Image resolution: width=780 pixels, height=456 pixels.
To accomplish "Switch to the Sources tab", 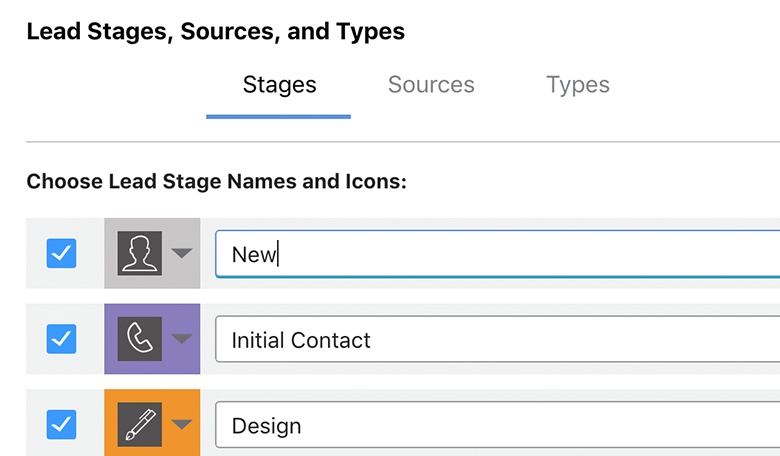I will (x=431, y=85).
